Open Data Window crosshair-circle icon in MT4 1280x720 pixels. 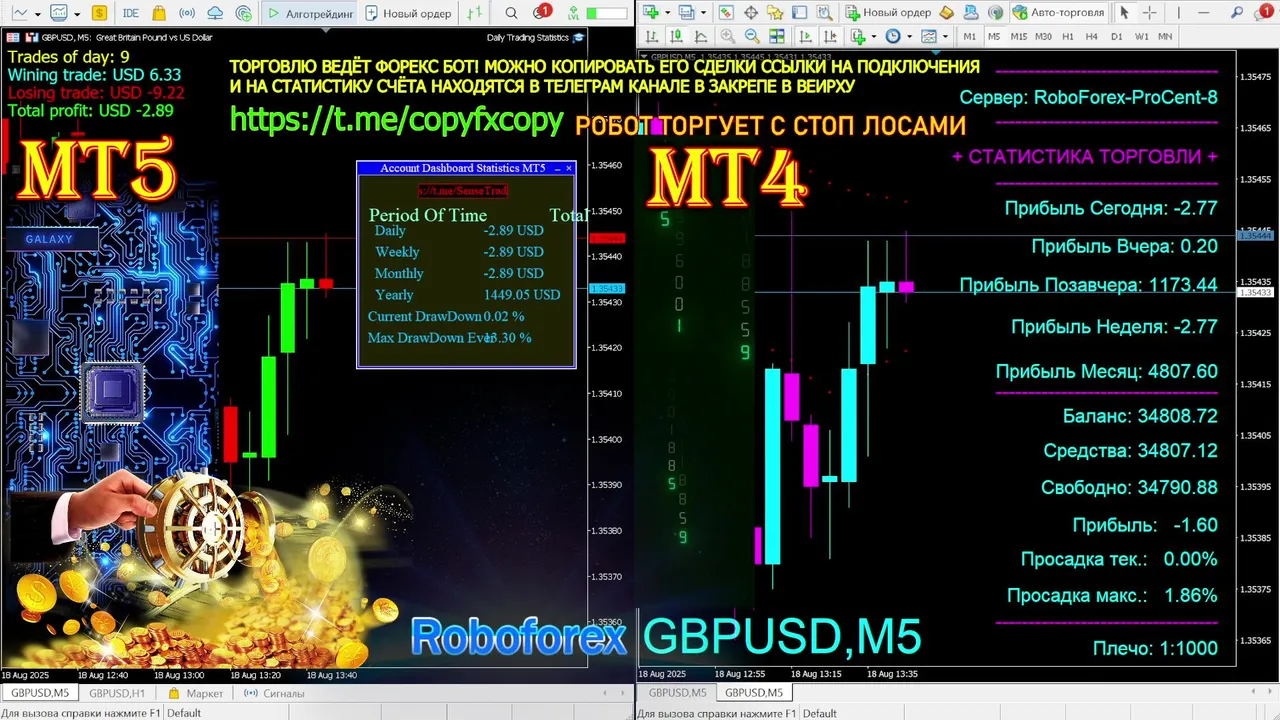tap(750, 12)
